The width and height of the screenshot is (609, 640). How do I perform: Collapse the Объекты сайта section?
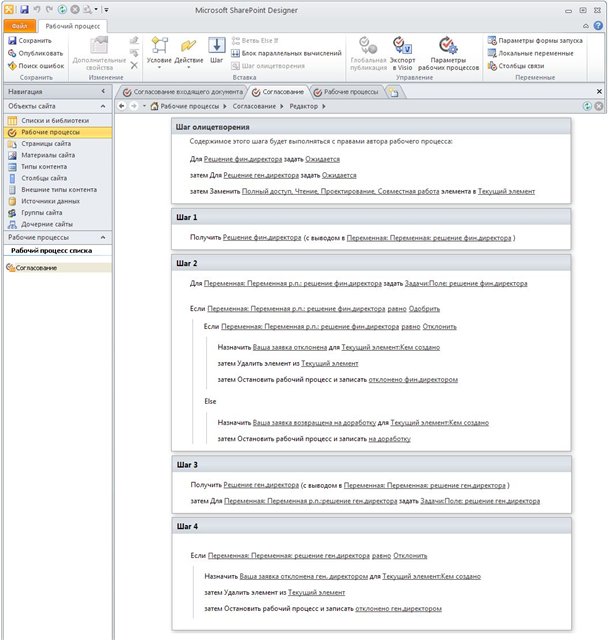tap(103, 106)
